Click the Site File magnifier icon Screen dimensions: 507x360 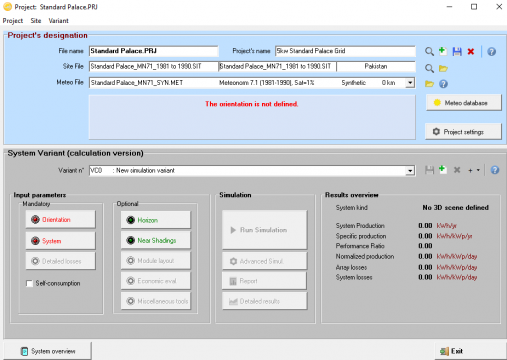(429, 68)
